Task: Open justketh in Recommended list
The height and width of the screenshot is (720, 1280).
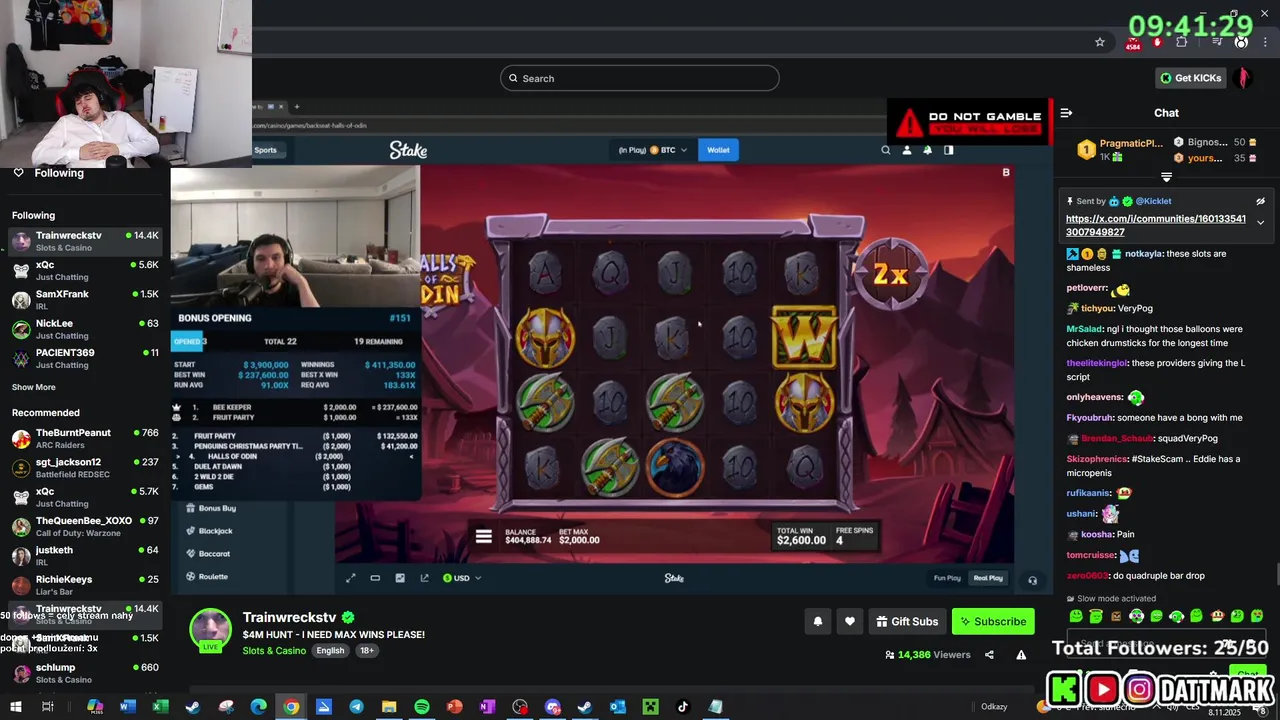Action: [84, 556]
